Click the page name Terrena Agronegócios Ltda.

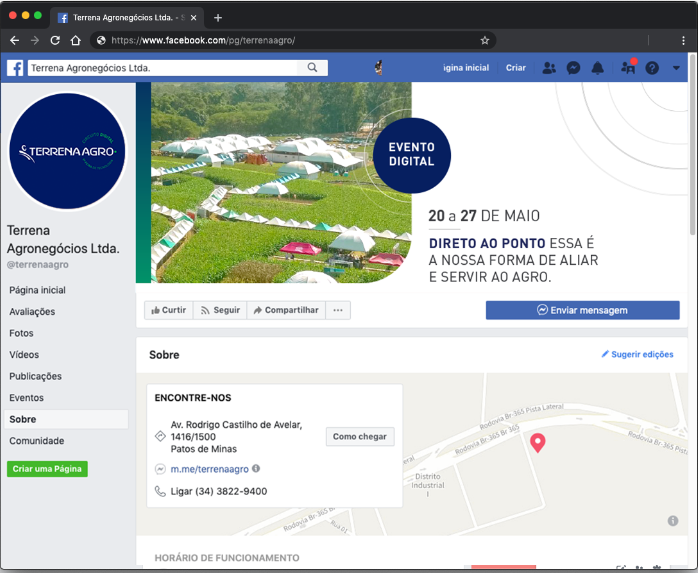(x=63, y=240)
